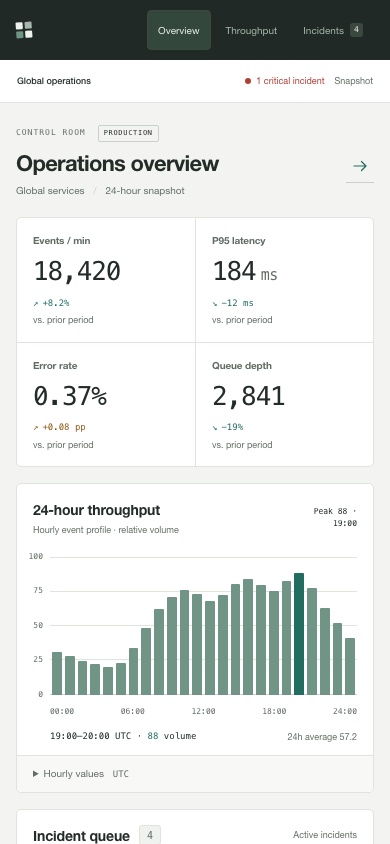
Task: Click the Active incidents label
Action: click(325, 835)
